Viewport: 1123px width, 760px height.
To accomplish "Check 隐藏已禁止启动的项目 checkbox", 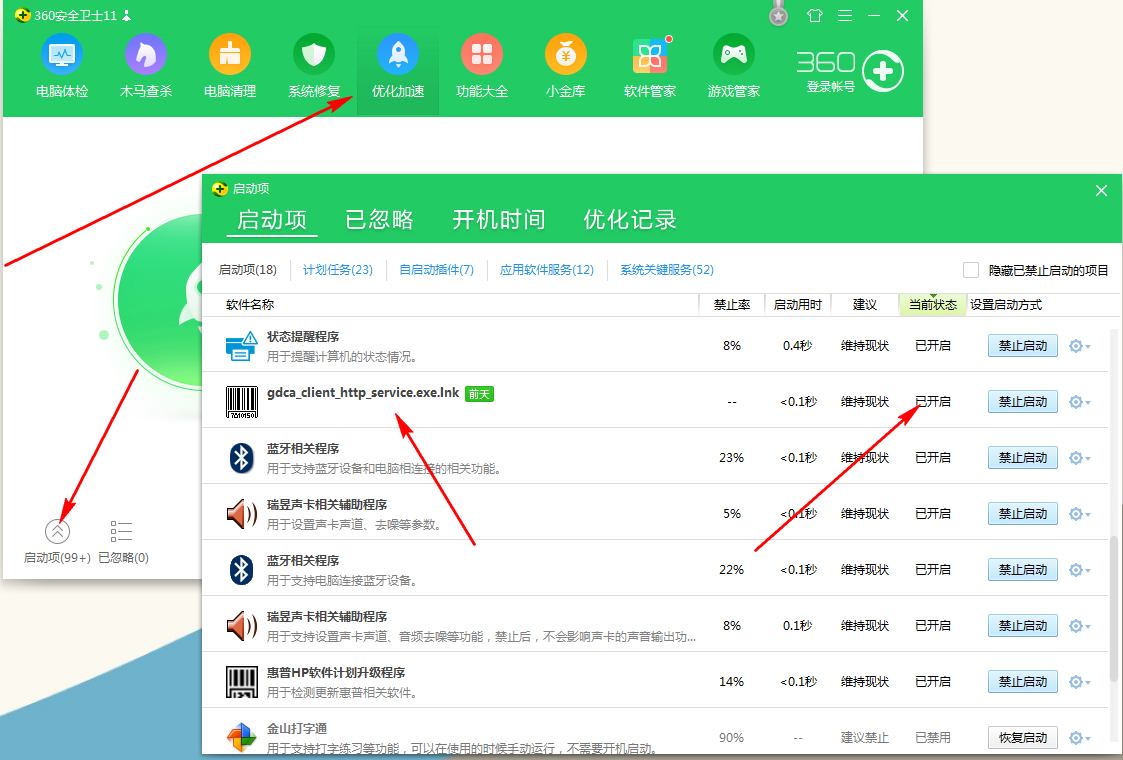I will point(971,270).
